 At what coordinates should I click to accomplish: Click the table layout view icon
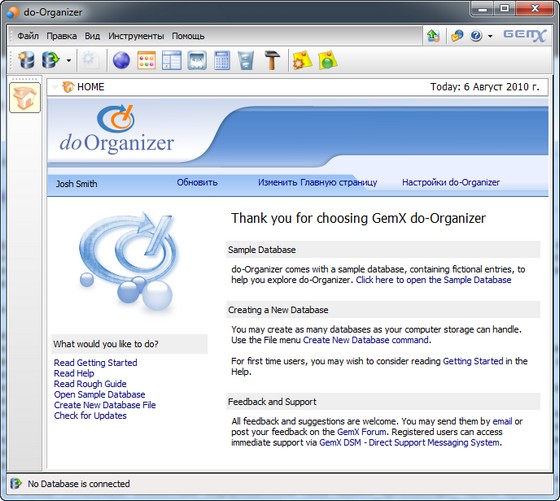(171, 60)
